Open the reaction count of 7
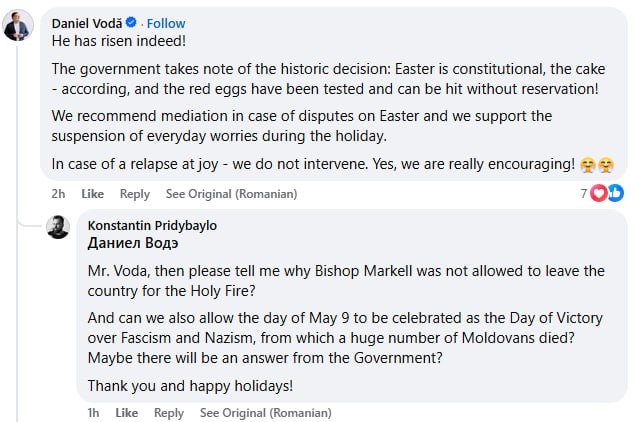Image resolution: width=637 pixels, height=422 pixels. coord(584,193)
